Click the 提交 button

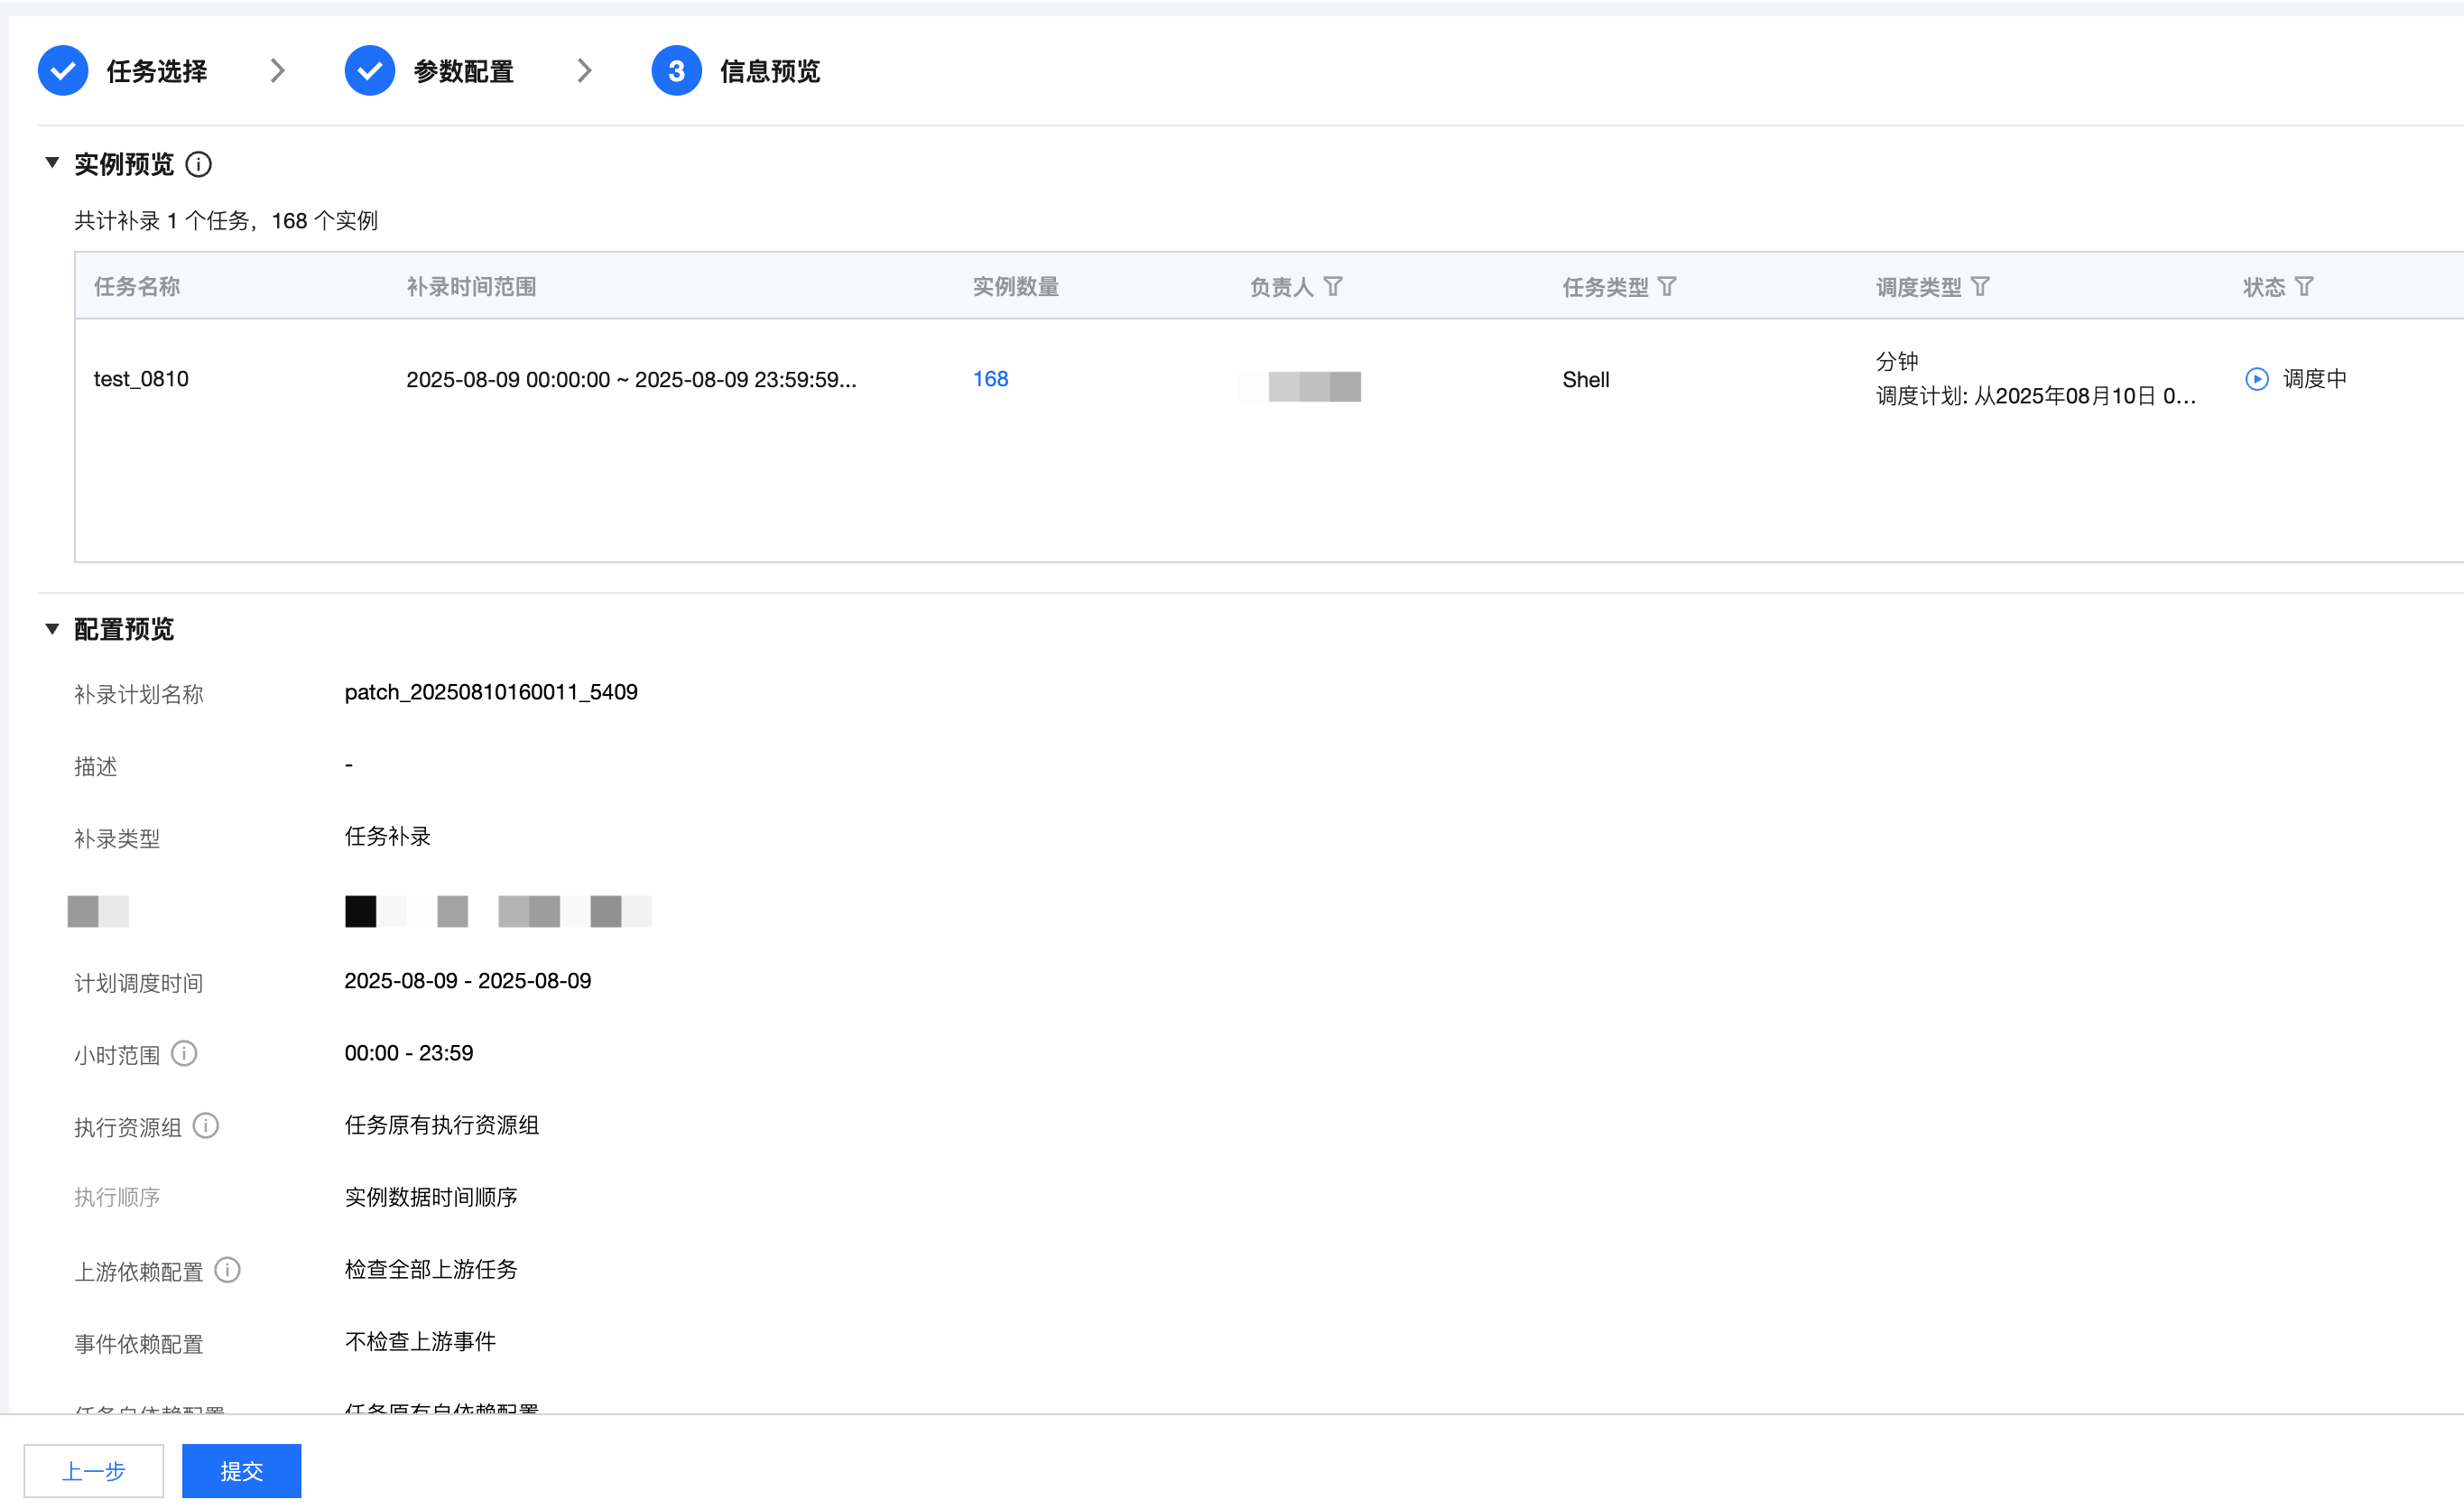[241, 1470]
